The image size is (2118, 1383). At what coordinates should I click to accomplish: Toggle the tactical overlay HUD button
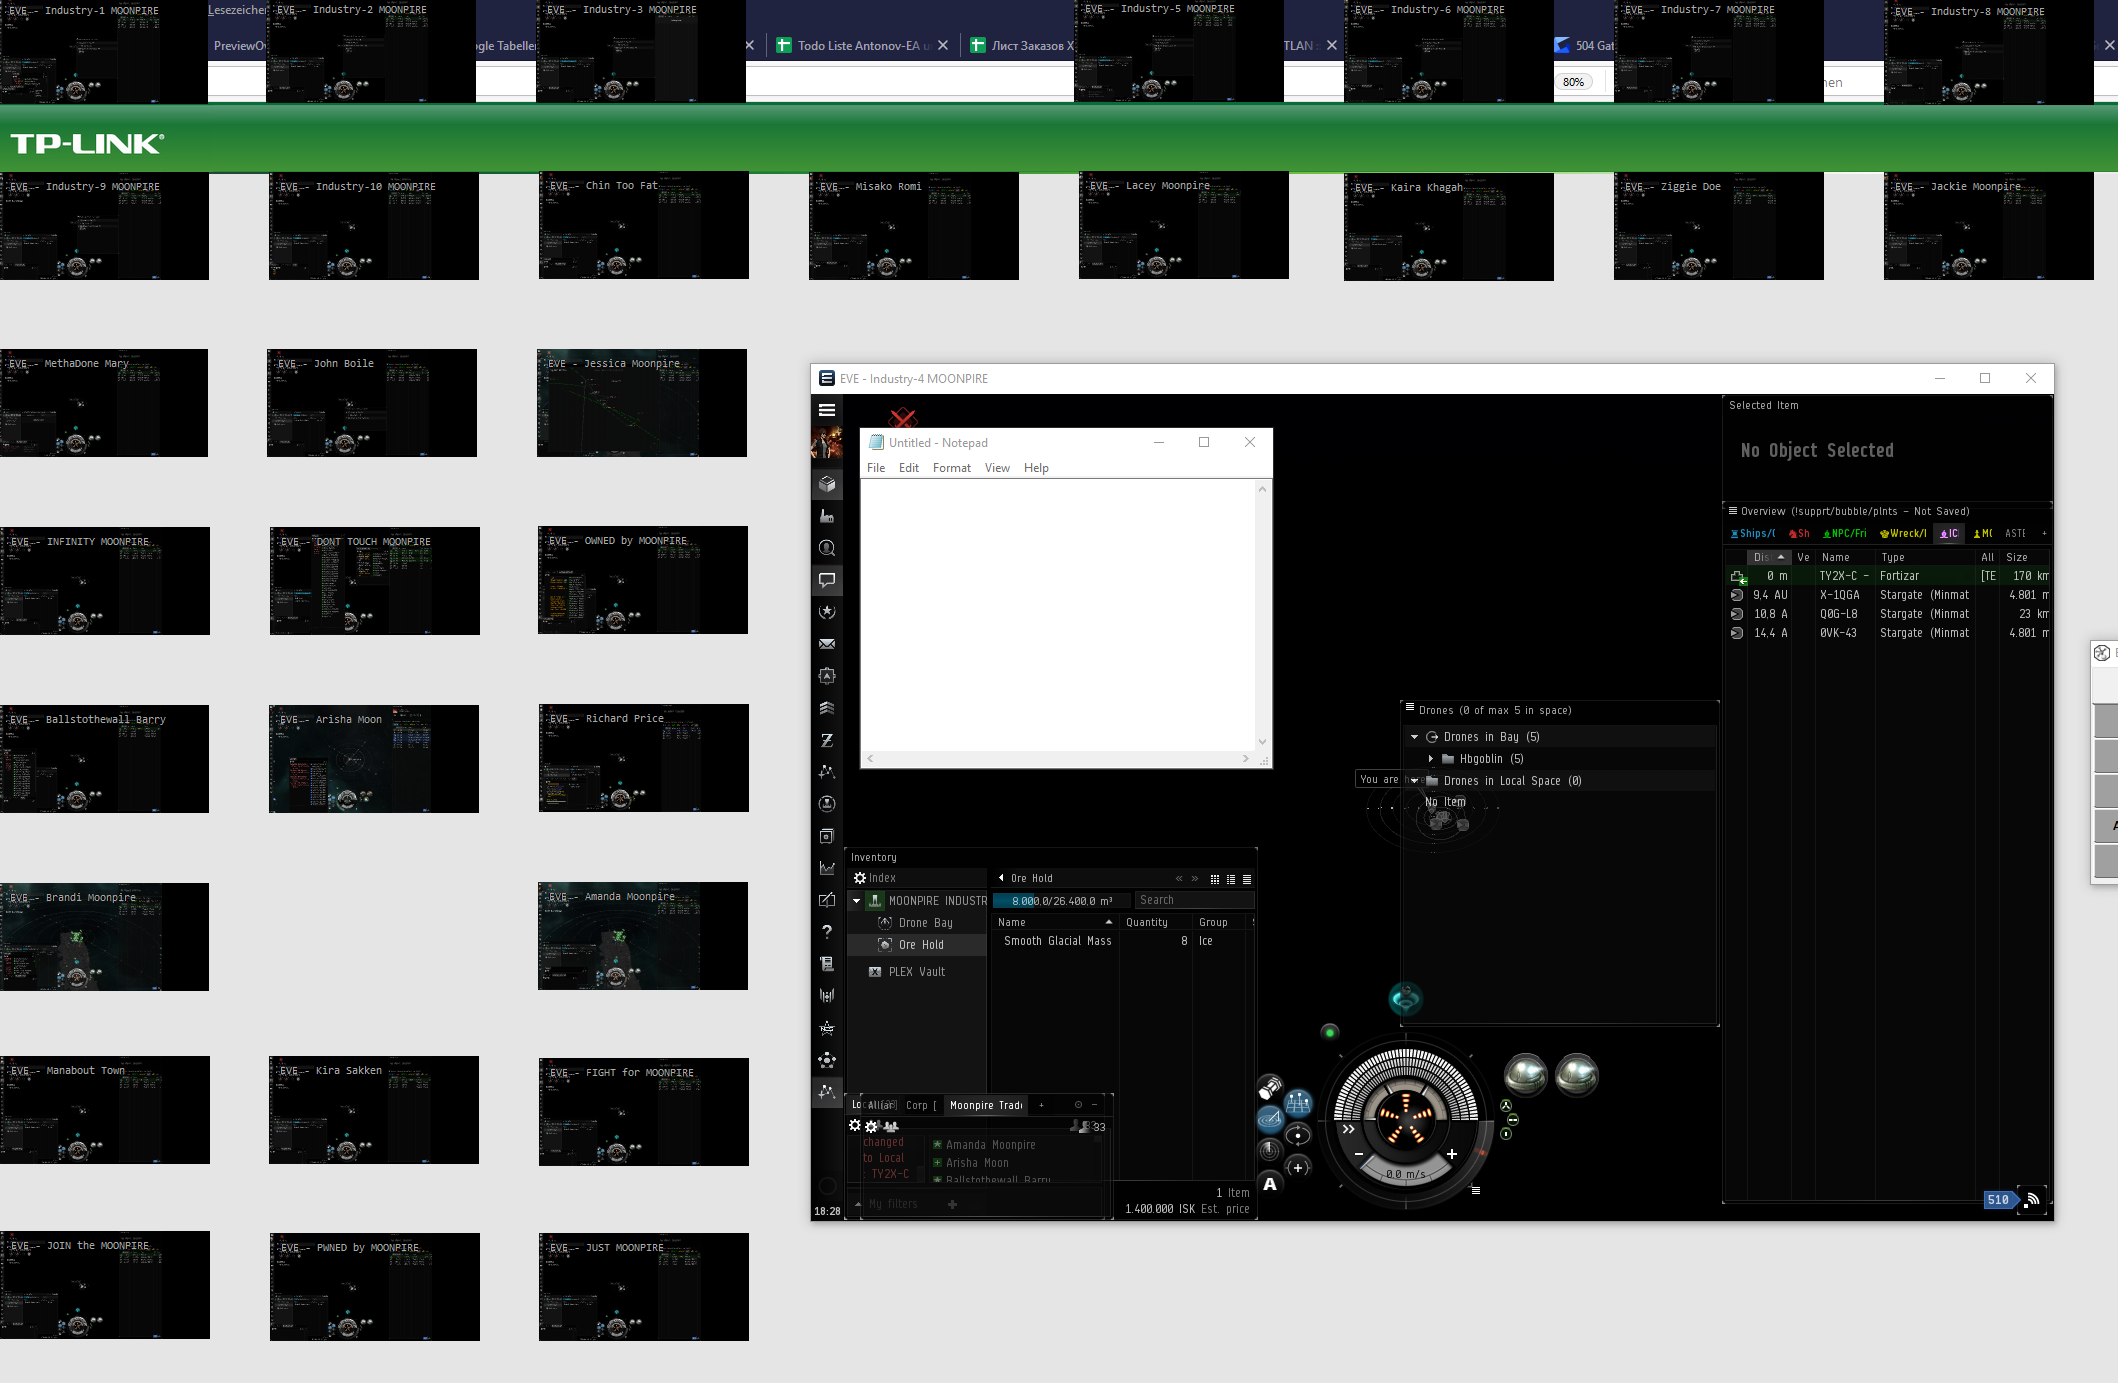point(1298,1103)
